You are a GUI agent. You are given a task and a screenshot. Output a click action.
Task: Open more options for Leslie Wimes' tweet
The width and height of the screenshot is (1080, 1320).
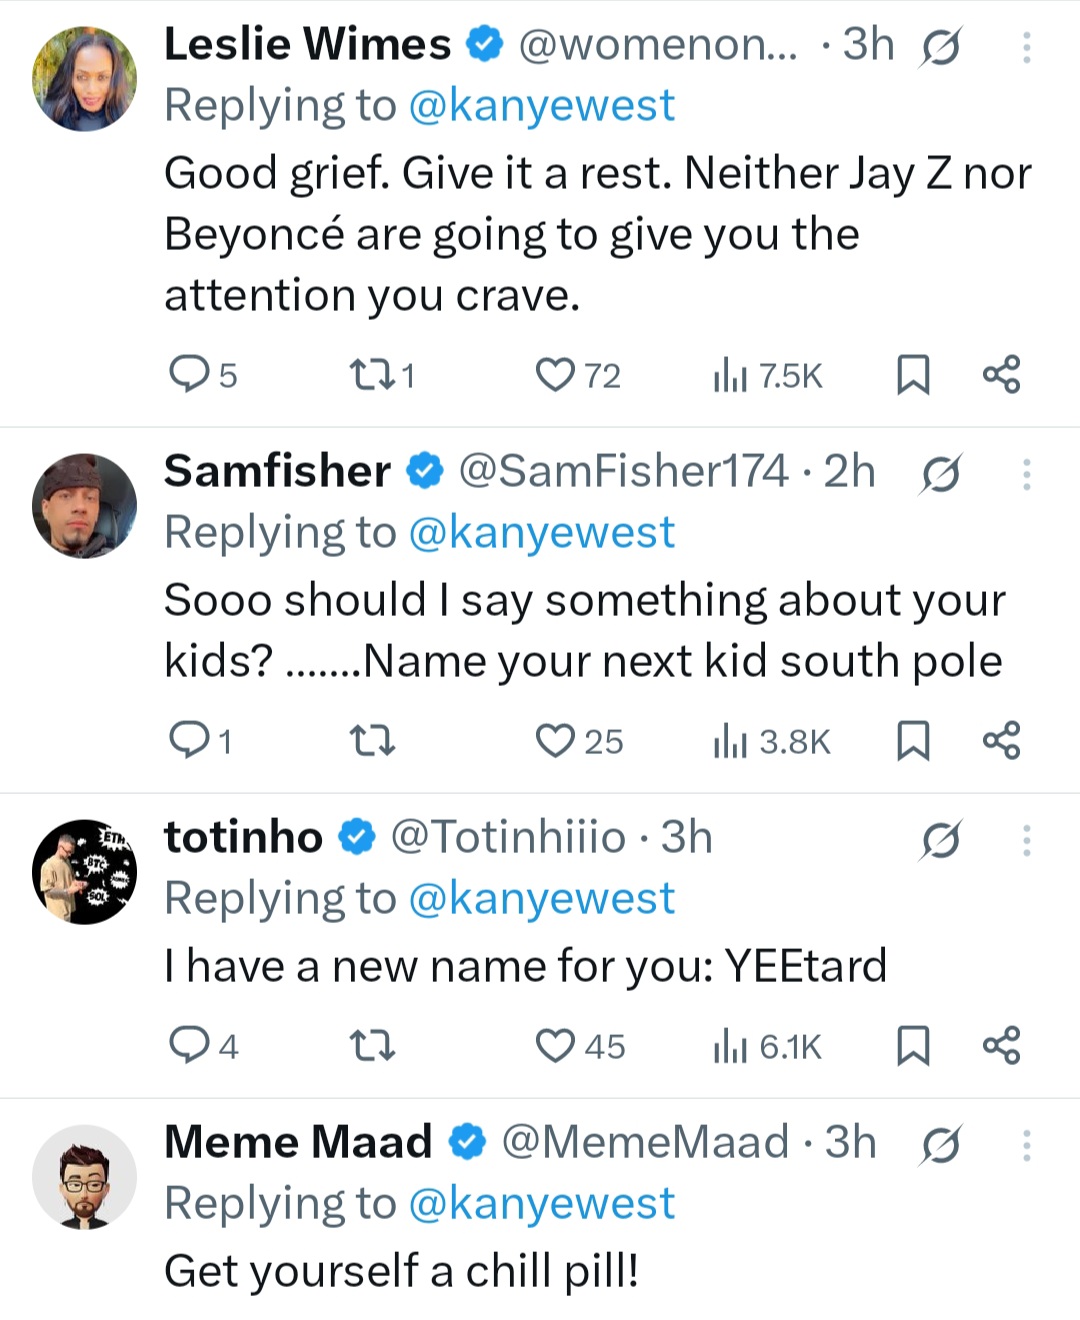coord(1026,47)
